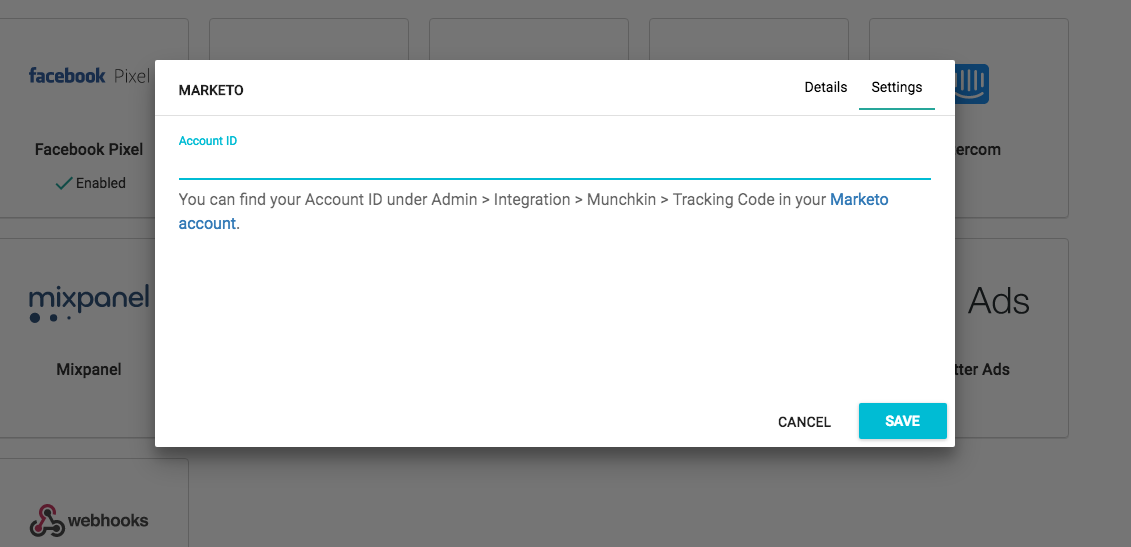Click the webhooks wordmark text
1131x547 pixels.
[108, 521]
